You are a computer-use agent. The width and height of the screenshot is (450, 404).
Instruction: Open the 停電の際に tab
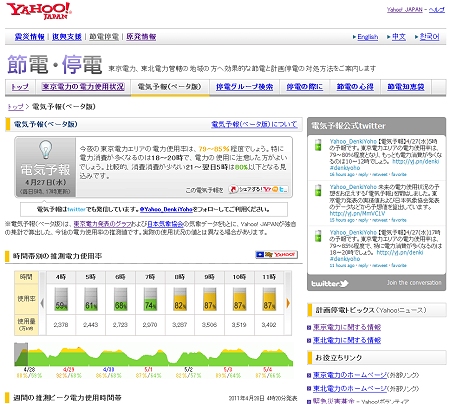pos(305,87)
